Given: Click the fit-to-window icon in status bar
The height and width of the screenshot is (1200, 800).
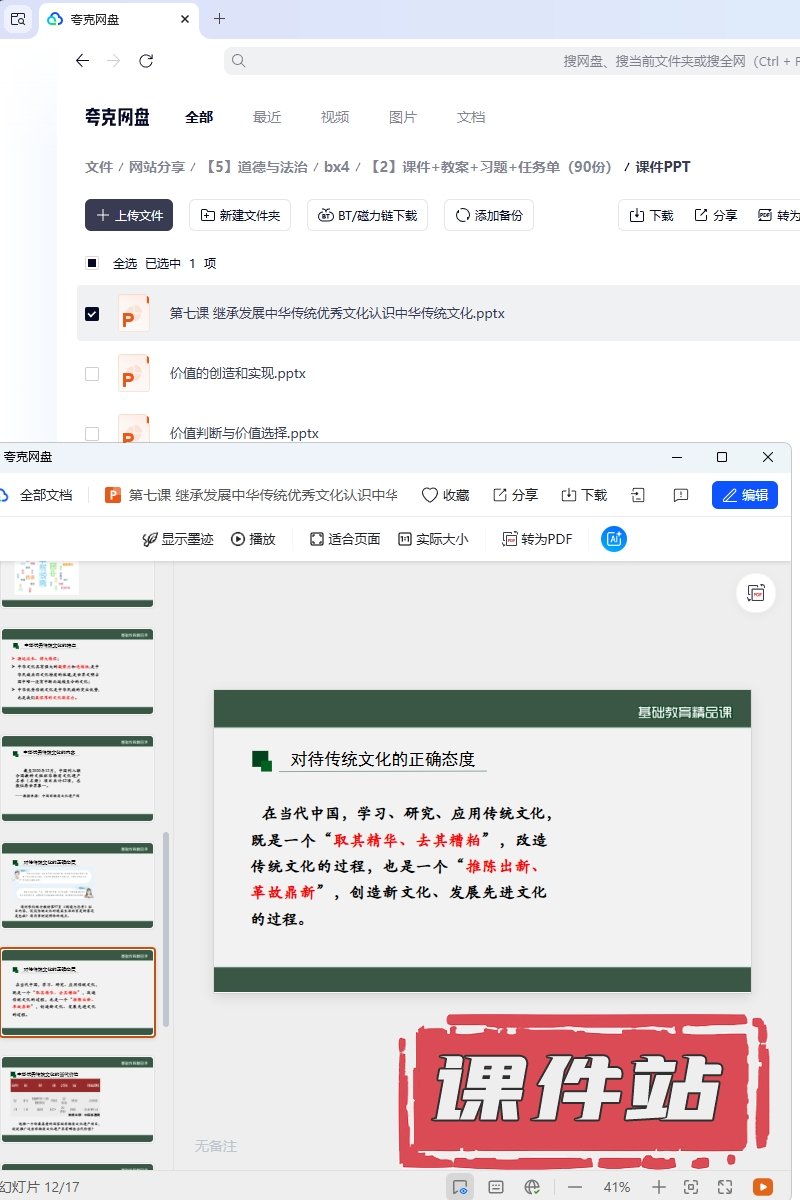Looking at the screenshot, I should click(691, 1187).
